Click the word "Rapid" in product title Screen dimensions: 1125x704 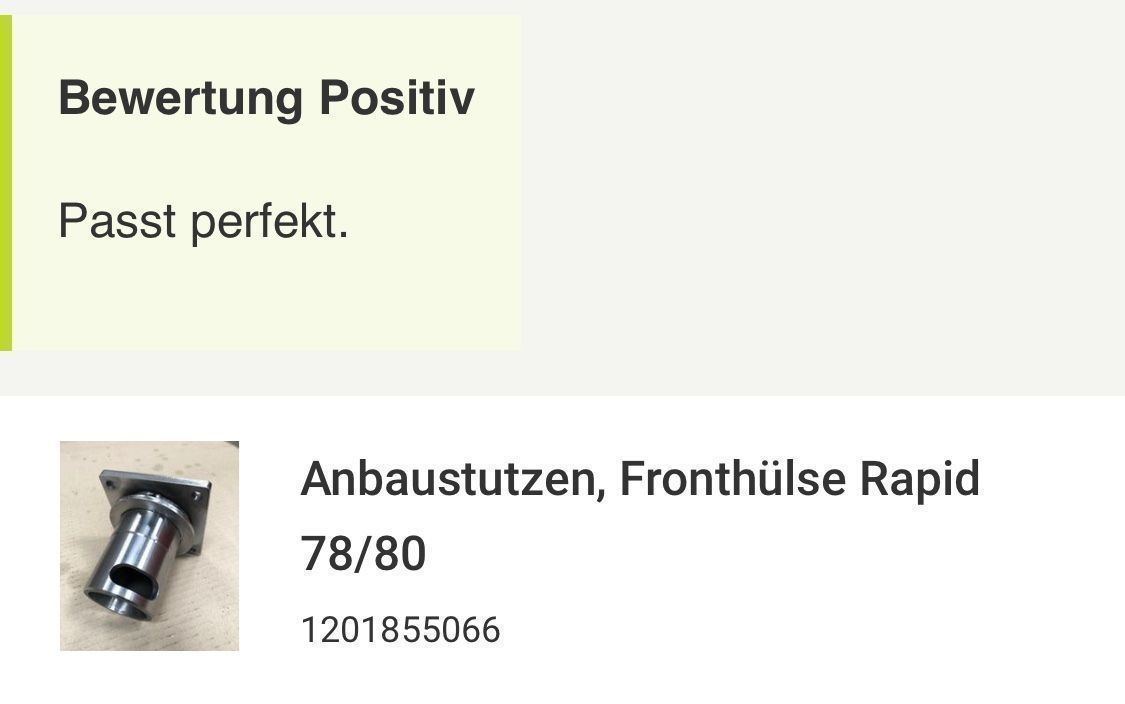920,480
